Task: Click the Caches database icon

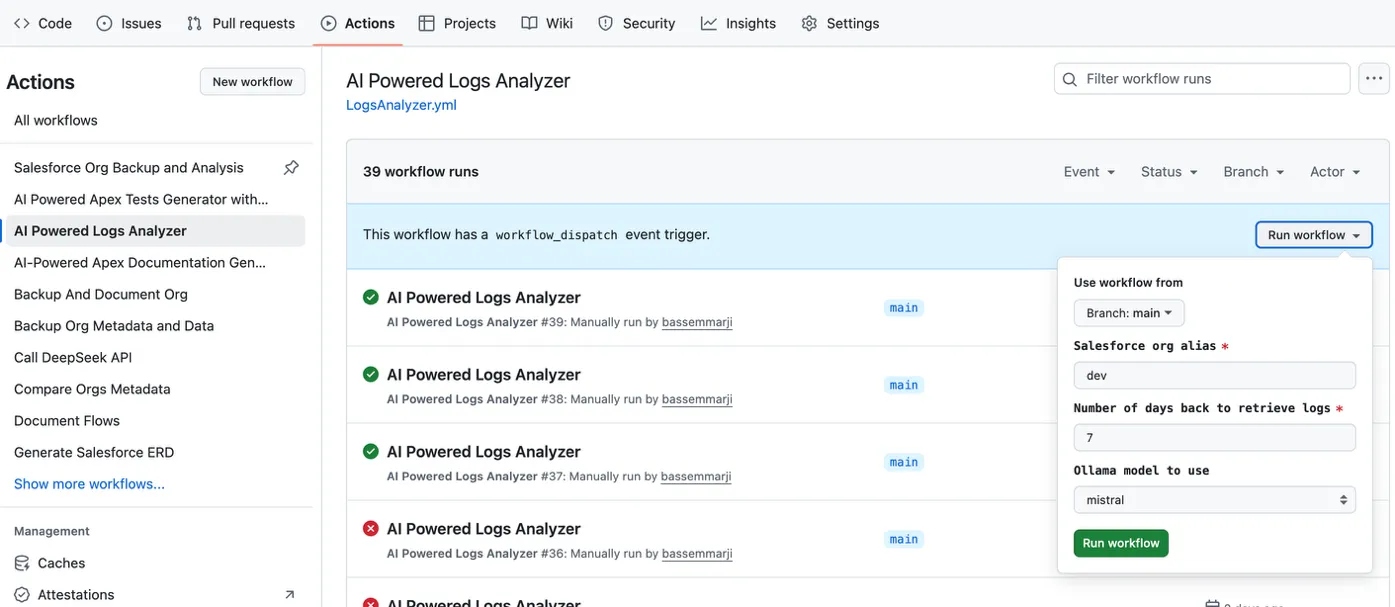Action: [x=22, y=563]
